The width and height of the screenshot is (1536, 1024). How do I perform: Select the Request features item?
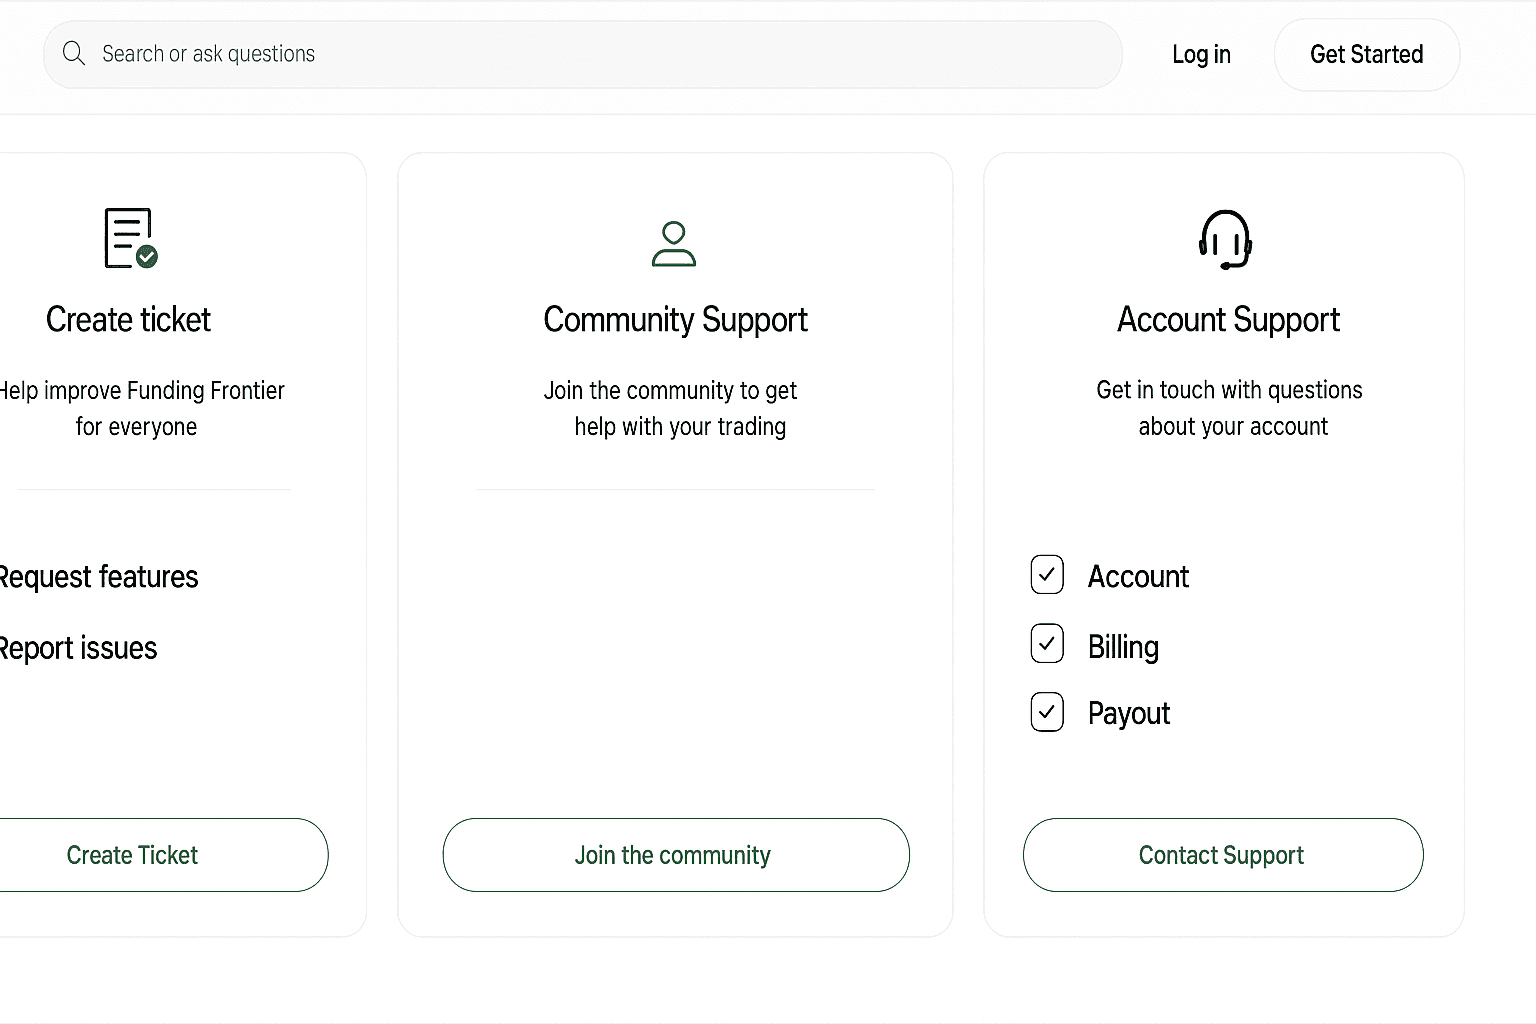98,577
